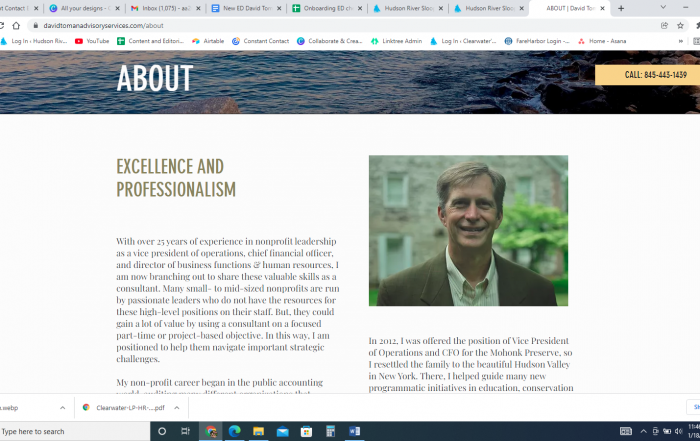This screenshot has height=441, width=700.
Task: Expand options for the webp download
Action: pyautogui.click(x=62, y=408)
